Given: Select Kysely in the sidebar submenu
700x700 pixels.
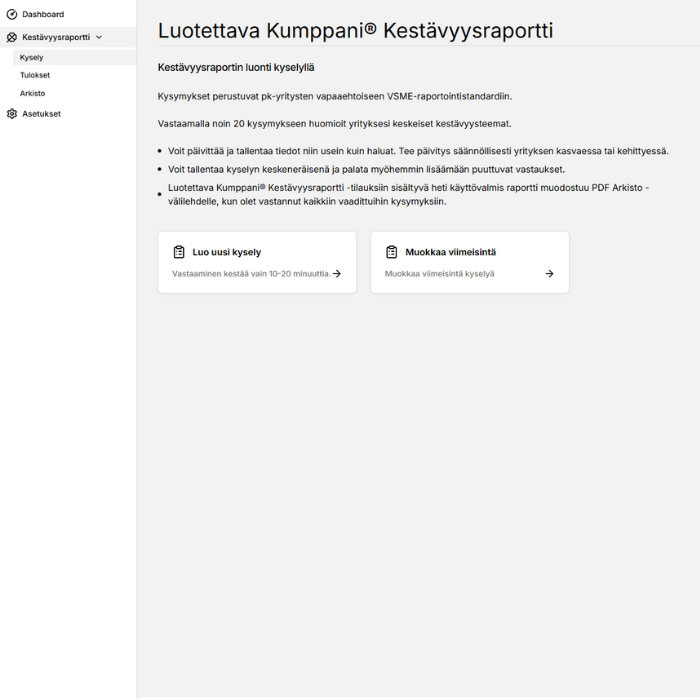Looking at the screenshot, I should pos(32,57).
